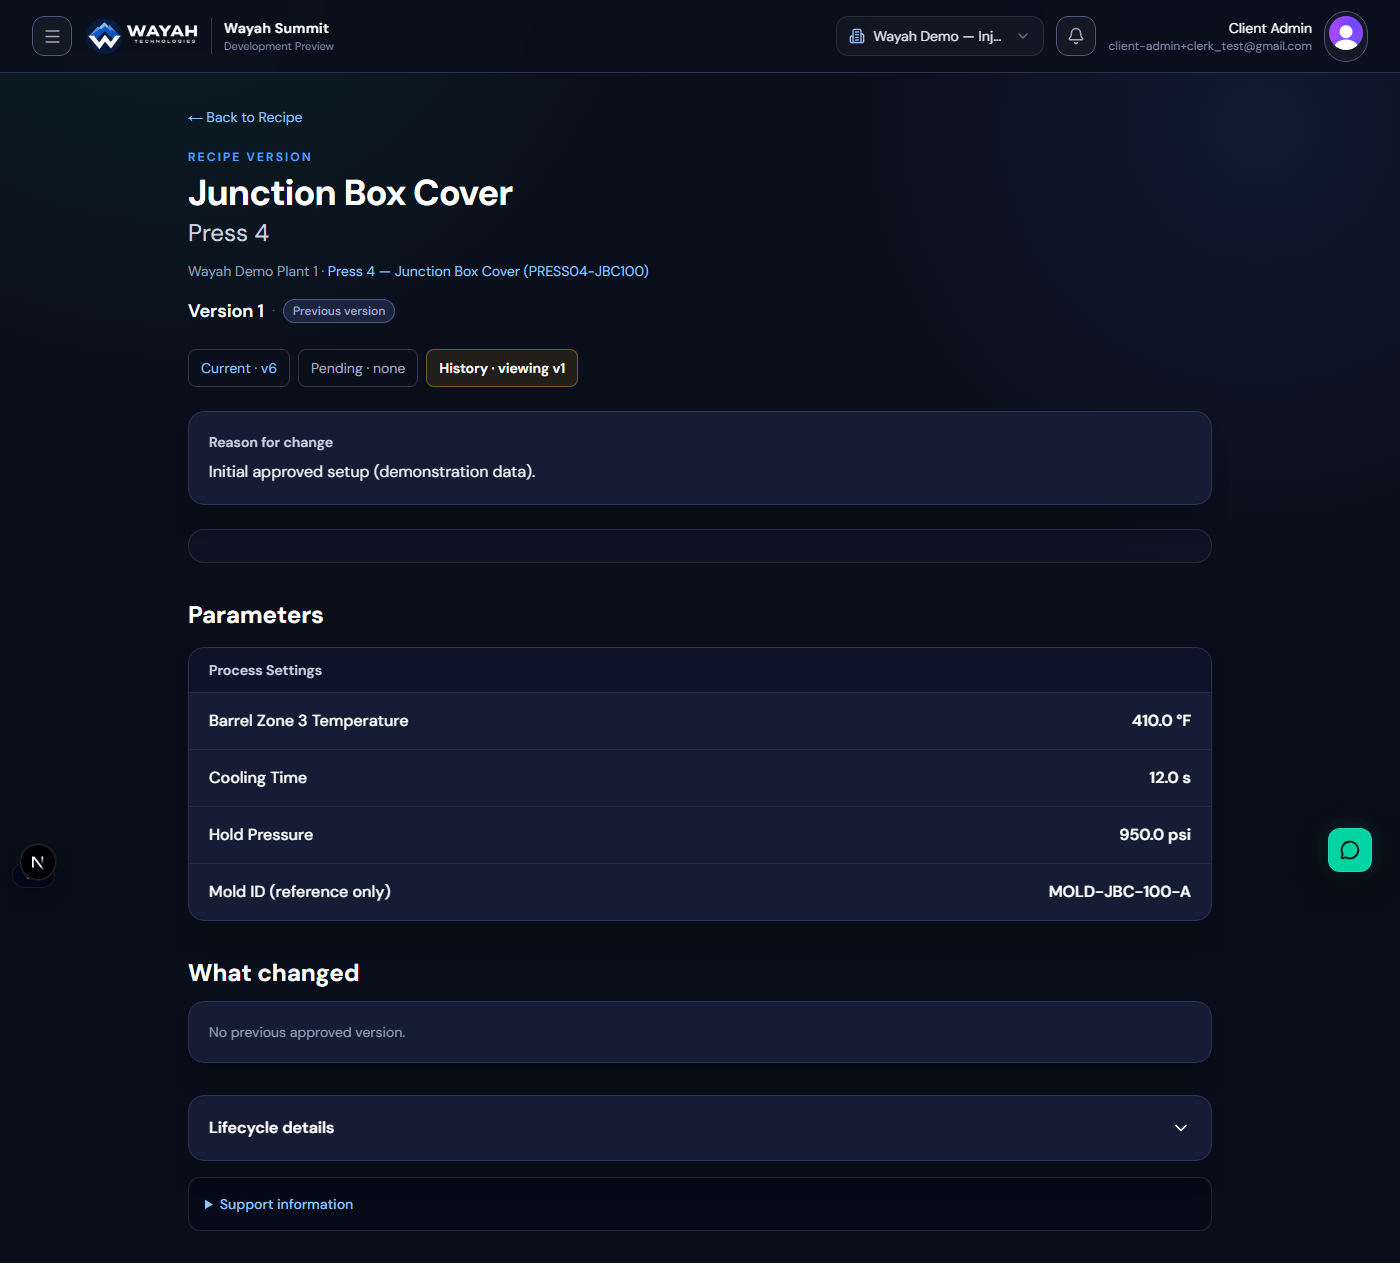
Task: Click the Wayah Demo Plant 1 text
Action: click(x=253, y=271)
